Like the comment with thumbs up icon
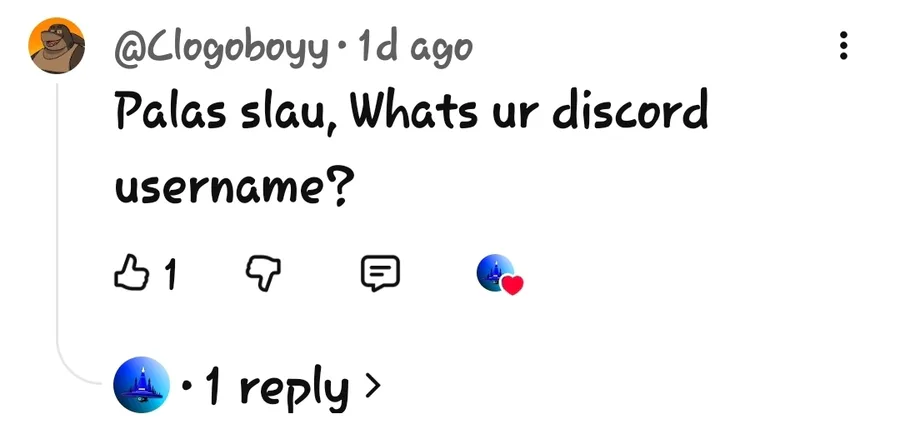Screen dimensions: 900x439 click(131, 272)
